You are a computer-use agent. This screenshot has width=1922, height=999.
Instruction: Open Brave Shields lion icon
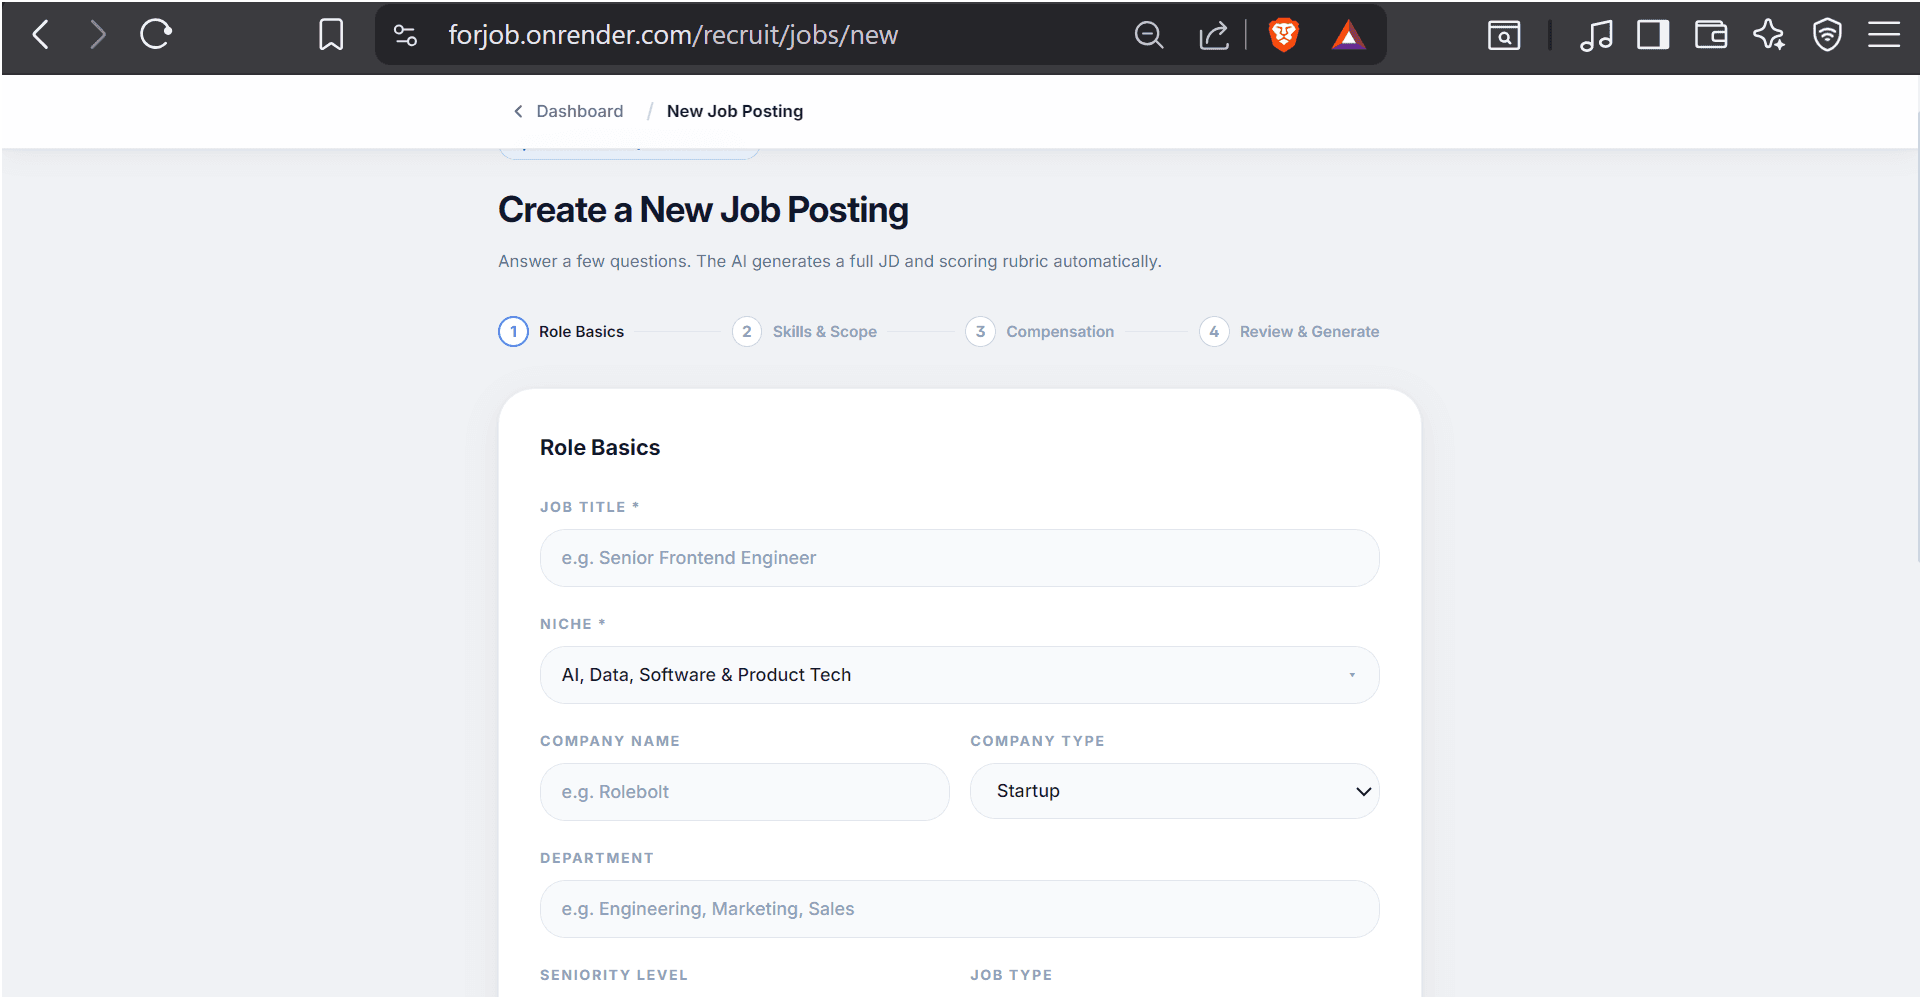pos(1284,35)
